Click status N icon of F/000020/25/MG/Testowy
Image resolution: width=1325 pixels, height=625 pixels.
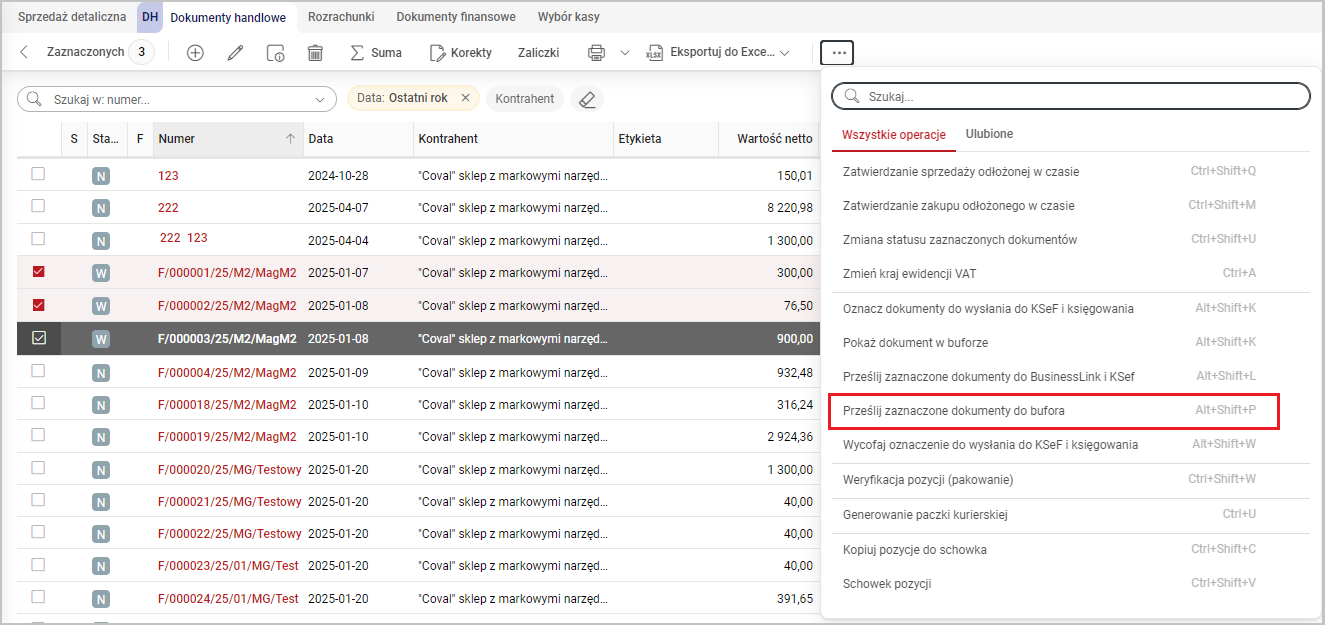point(100,470)
